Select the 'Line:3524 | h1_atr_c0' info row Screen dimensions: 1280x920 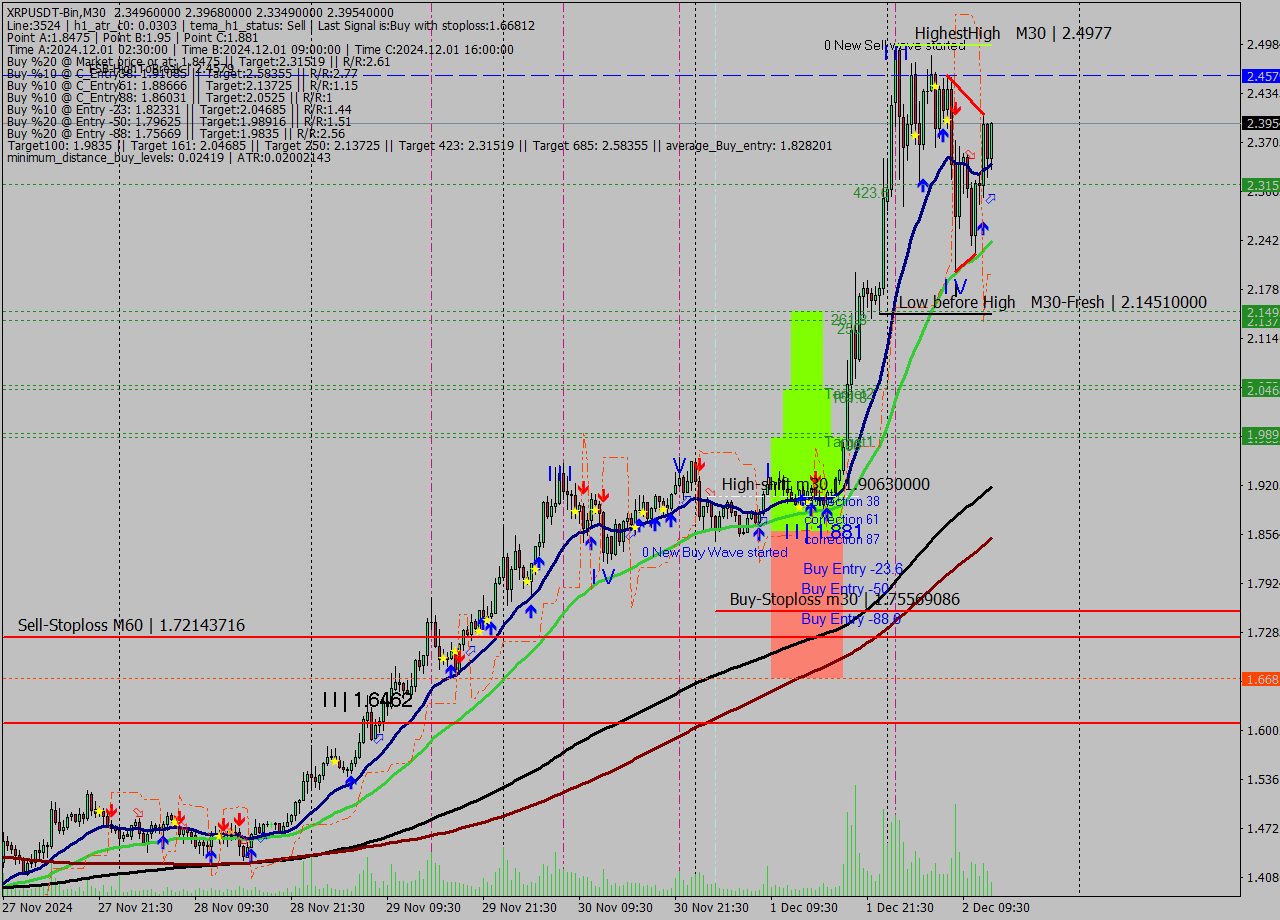tap(270, 25)
